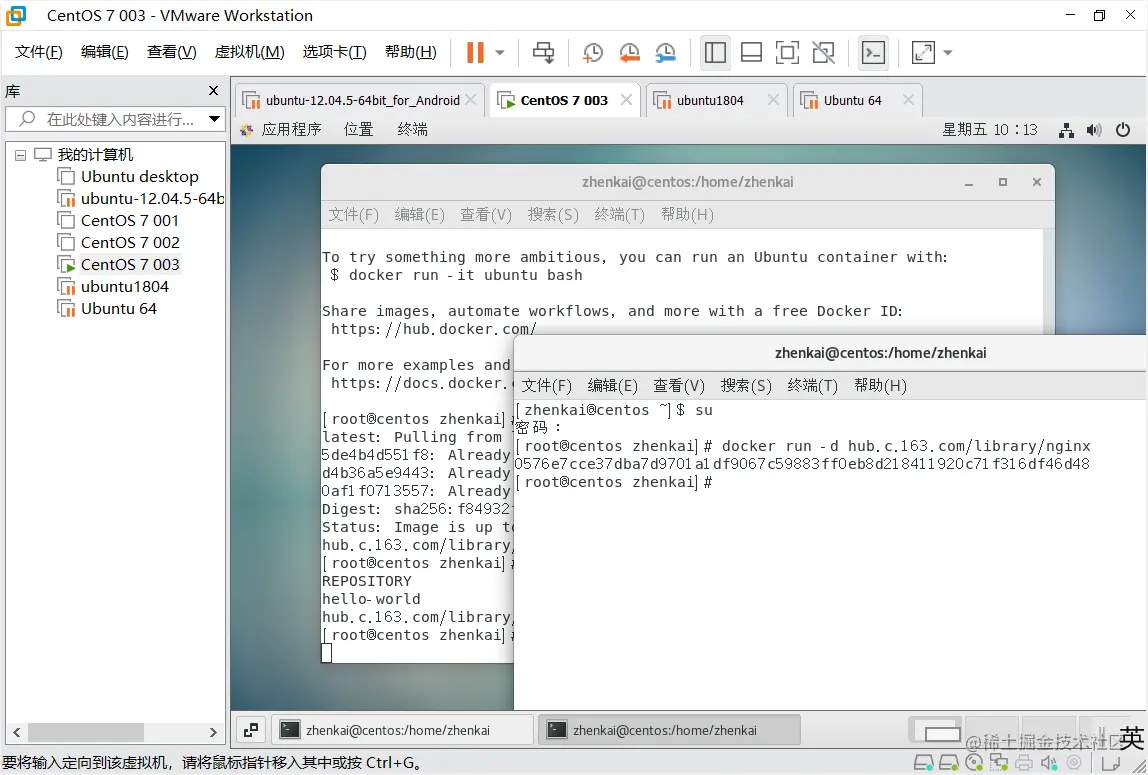This screenshot has height=775, width=1148.
Task: Toggle the thumbnail bar view icon
Action: coord(751,52)
